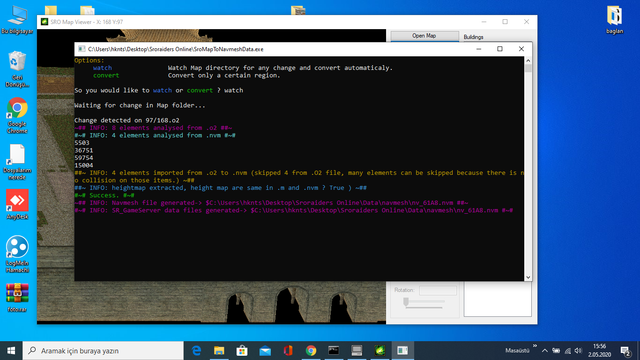Click the Rotation value field
This screenshot has height=360, width=640.
click(x=438, y=290)
